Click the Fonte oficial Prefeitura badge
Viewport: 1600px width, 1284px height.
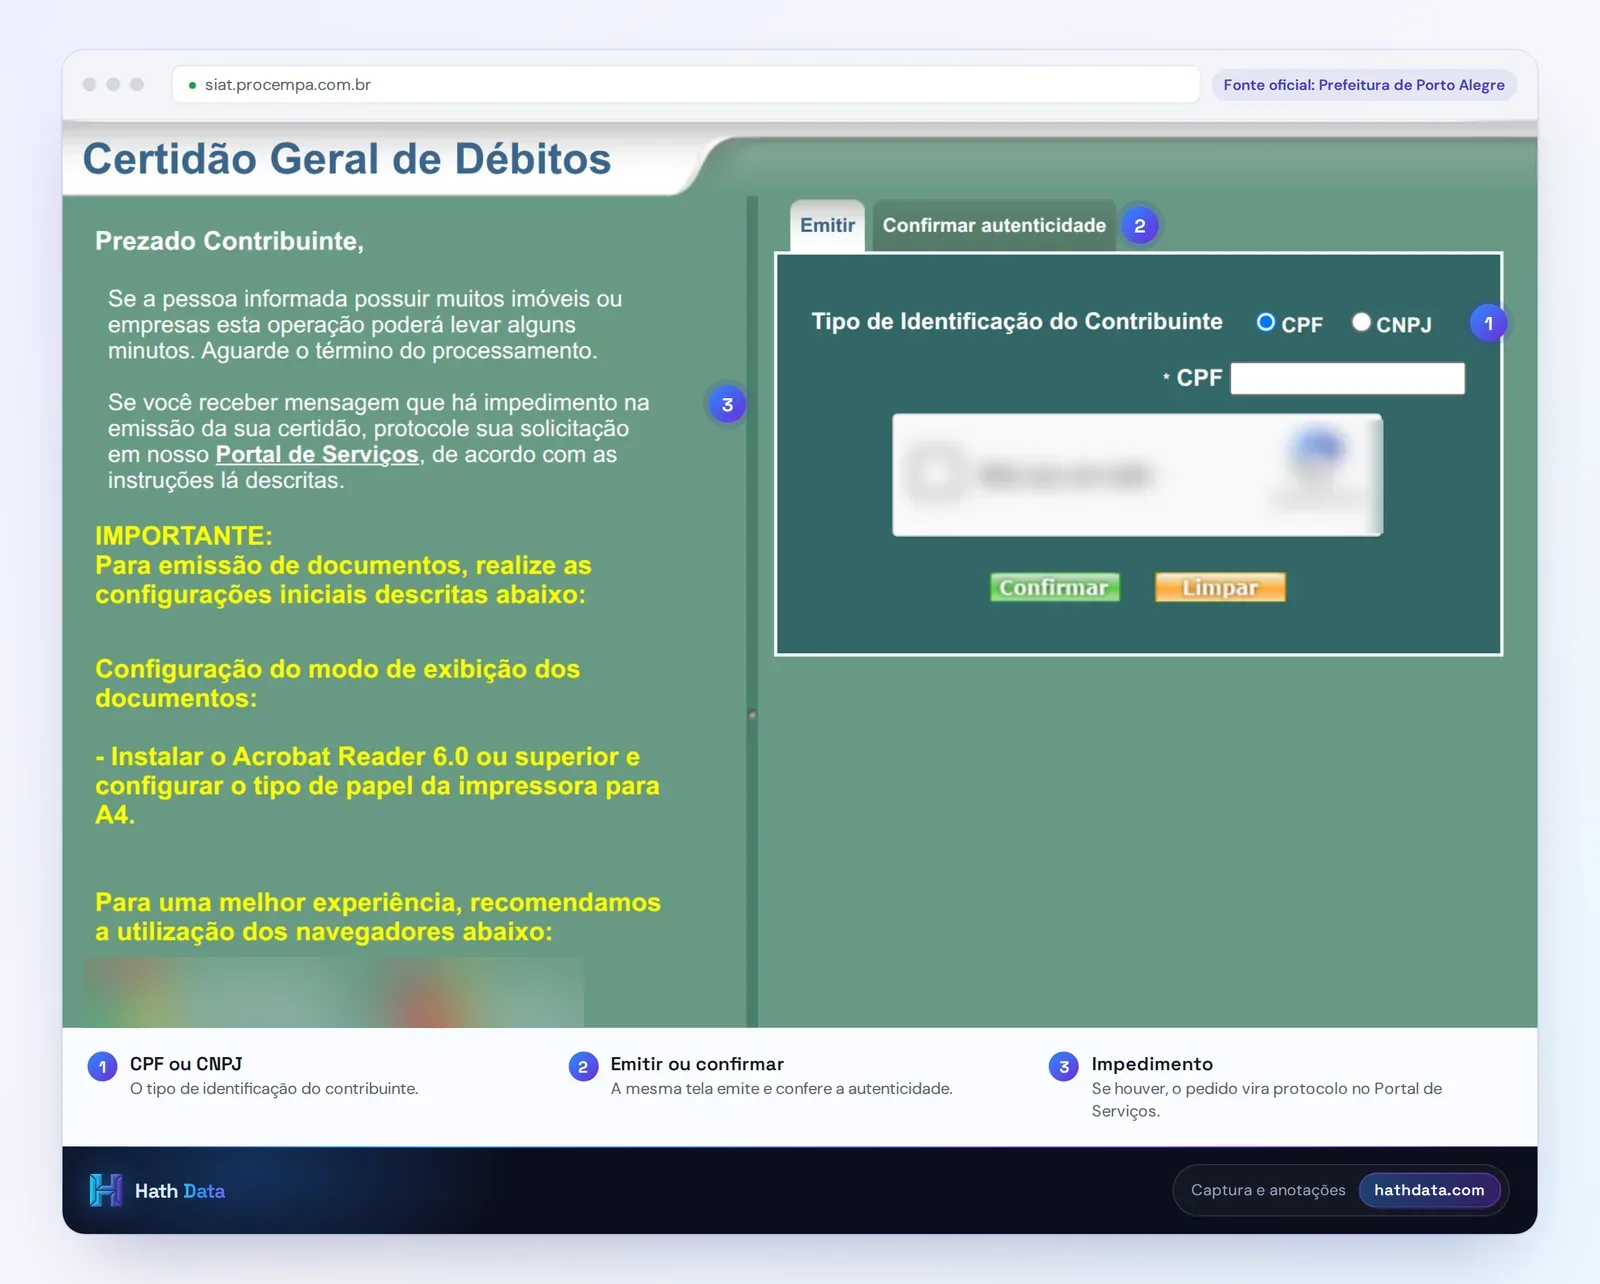pos(1364,85)
